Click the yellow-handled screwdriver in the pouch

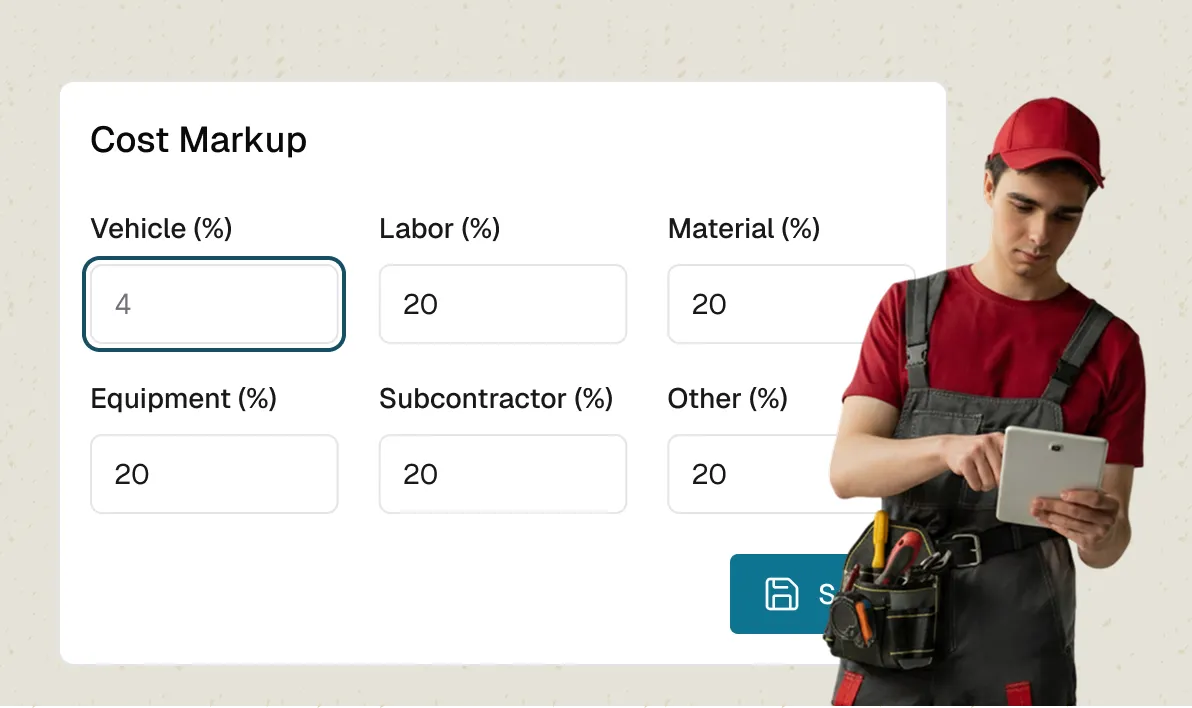tap(880, 540)
